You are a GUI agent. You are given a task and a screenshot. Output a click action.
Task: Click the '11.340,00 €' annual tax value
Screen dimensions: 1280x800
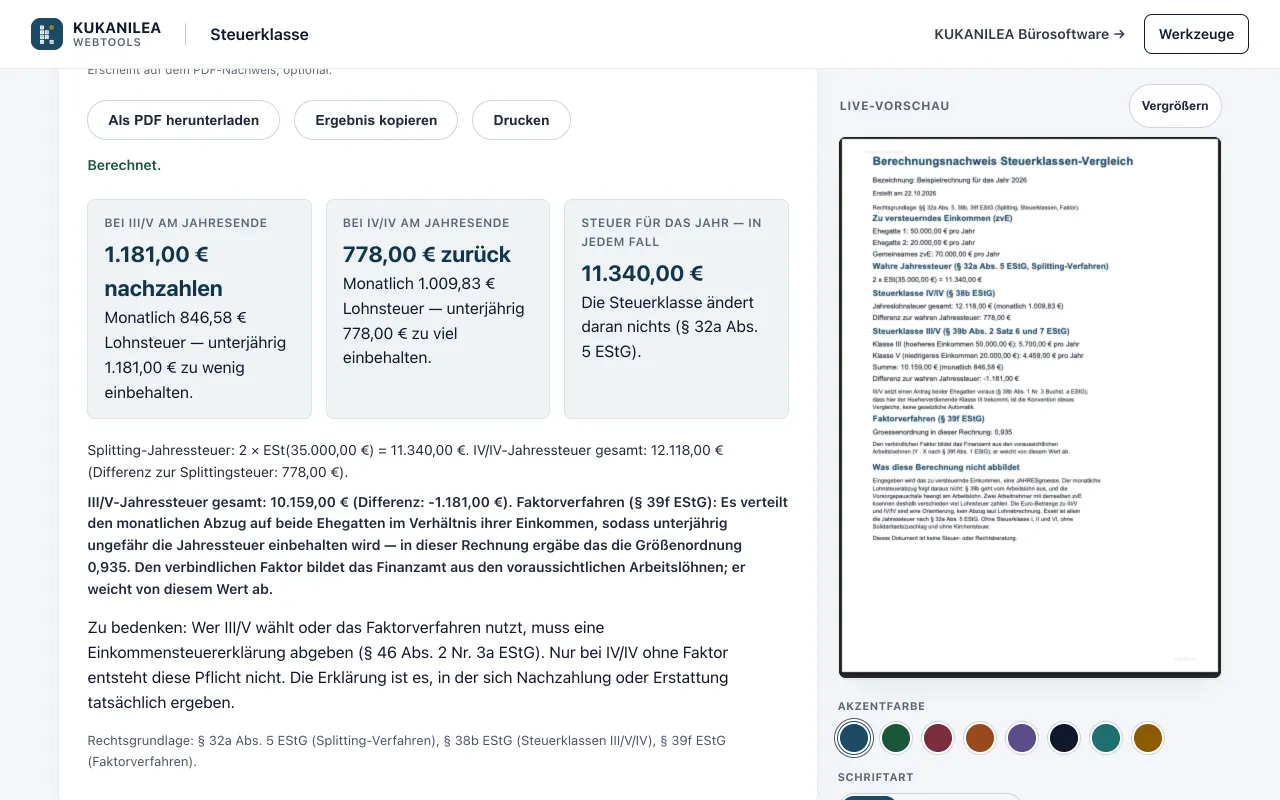[x=642, y=273]
